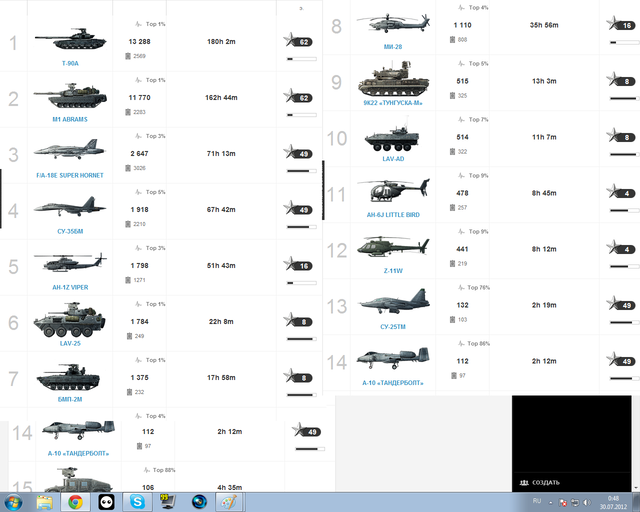Click the star badge in the AH-1Z VIPER row
Viewport: 640px width, 512px height.
298,265
